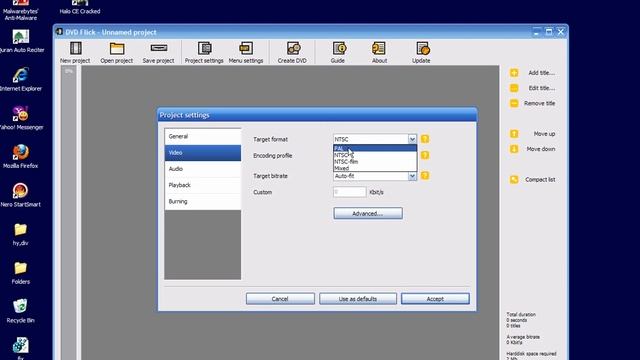Switch to the General settings tab
This screenshot has width=640, height=360.
[x=203, y=136]
